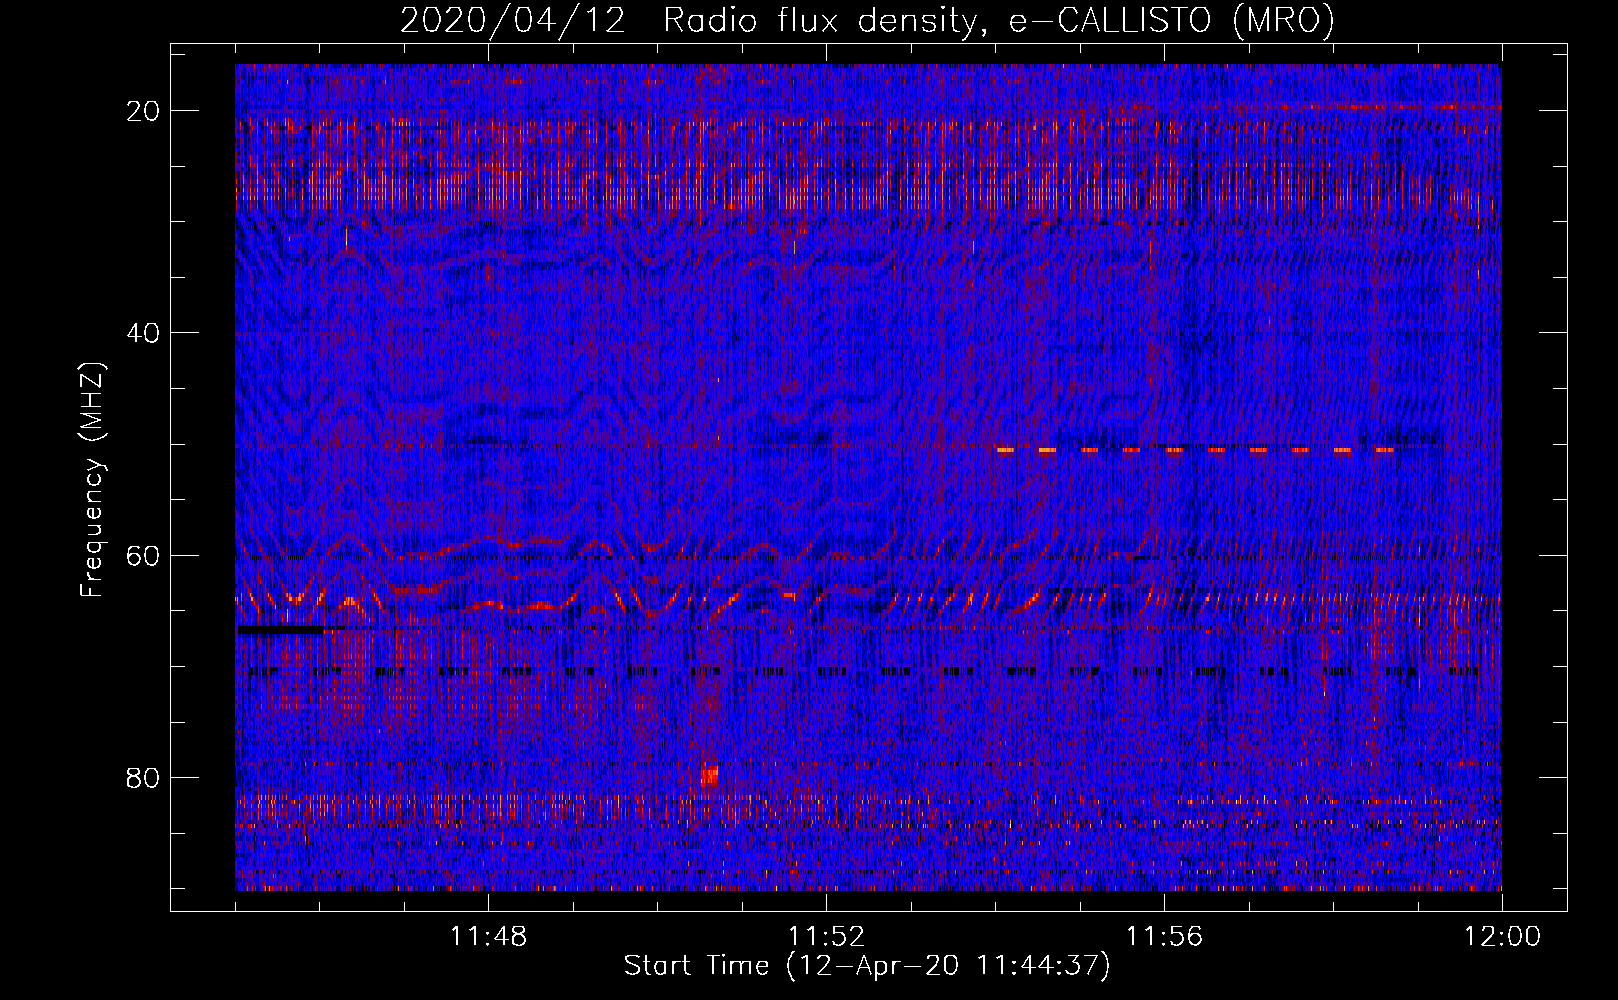The height and width of the screenshot is (1000, 1618).
Task: Click the '60' frequency tick label
Action: pyautogui.click(x=143, y=555)
